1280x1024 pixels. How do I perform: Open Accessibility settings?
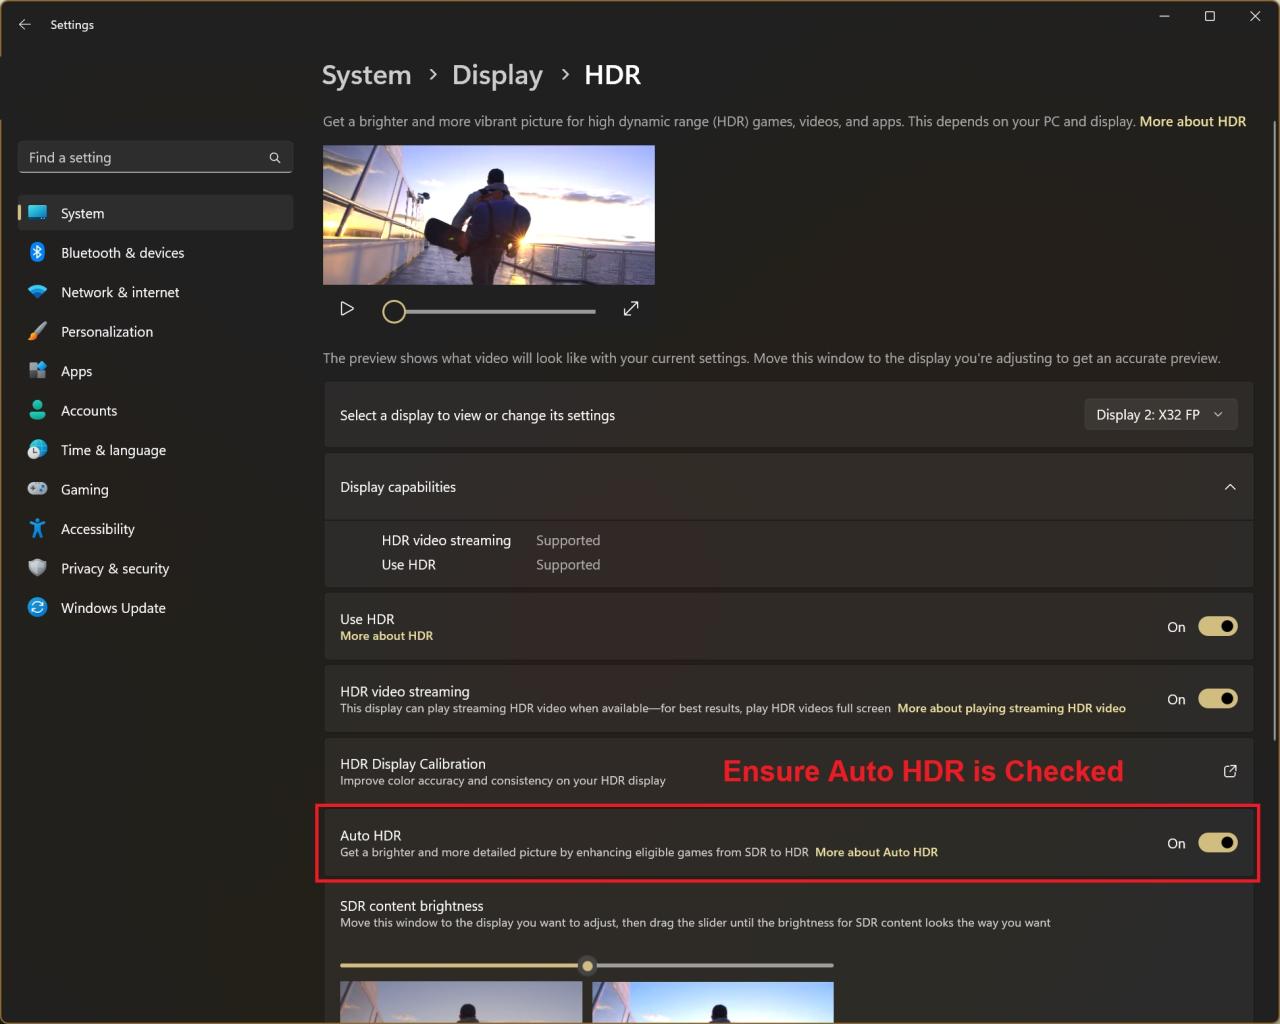[x=97, y=529]
